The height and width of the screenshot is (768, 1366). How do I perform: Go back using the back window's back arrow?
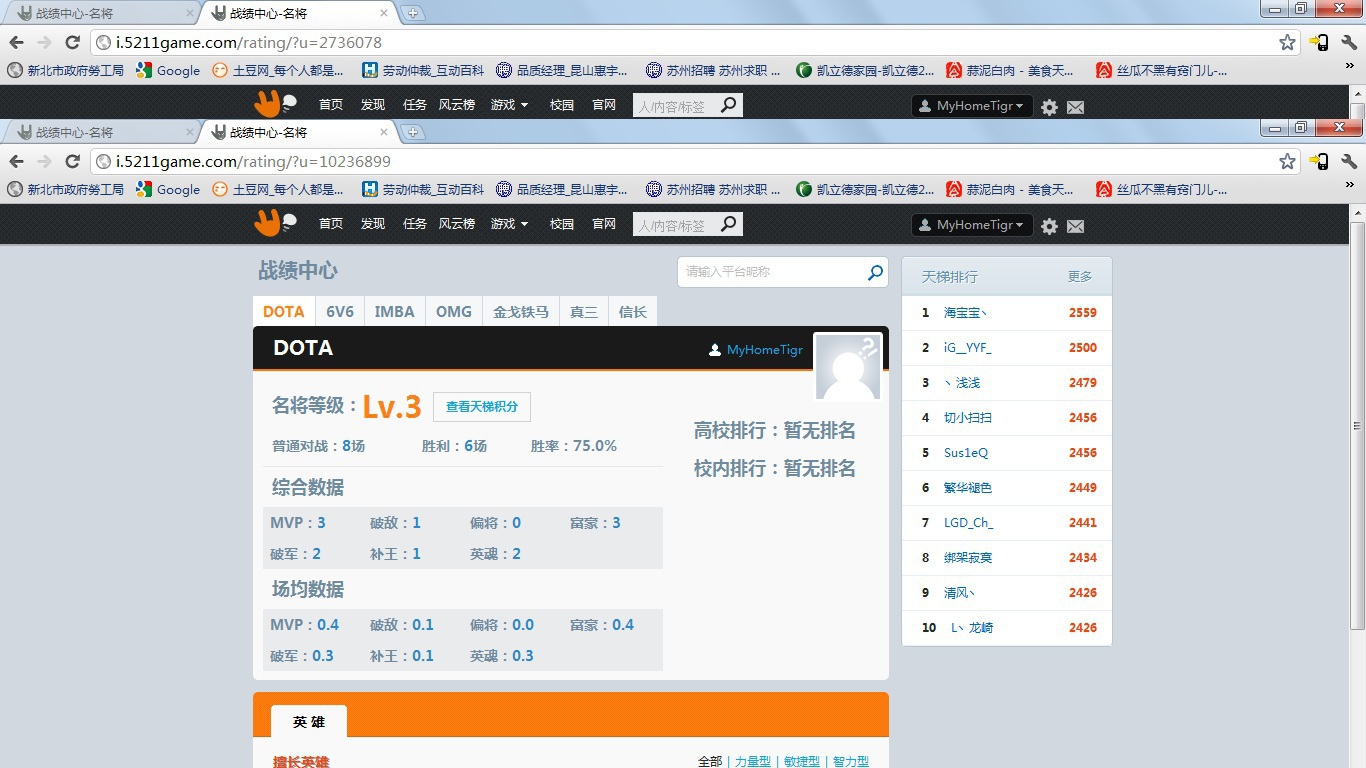pos(16,42)
